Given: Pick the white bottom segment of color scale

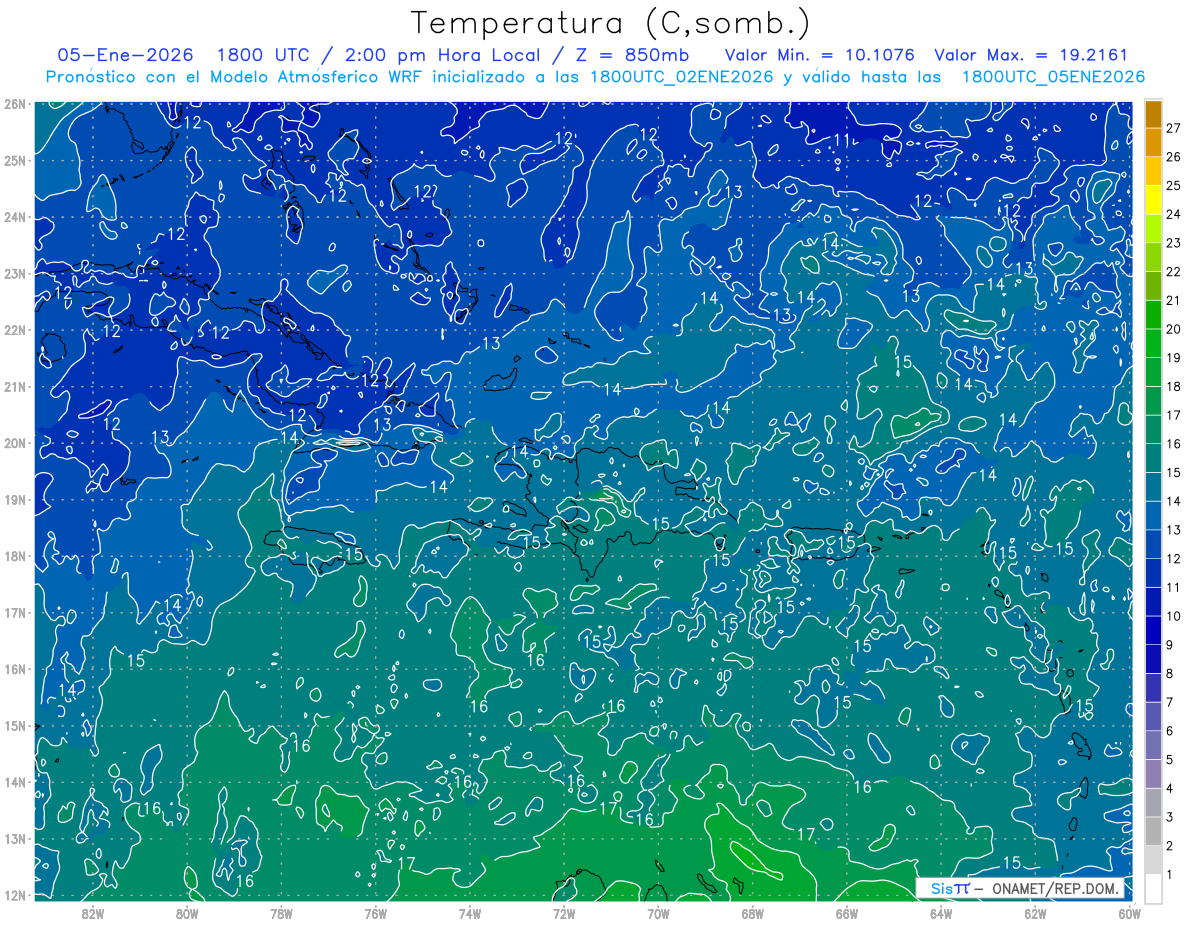Looking at the screenshot, I should (1154, 889).
